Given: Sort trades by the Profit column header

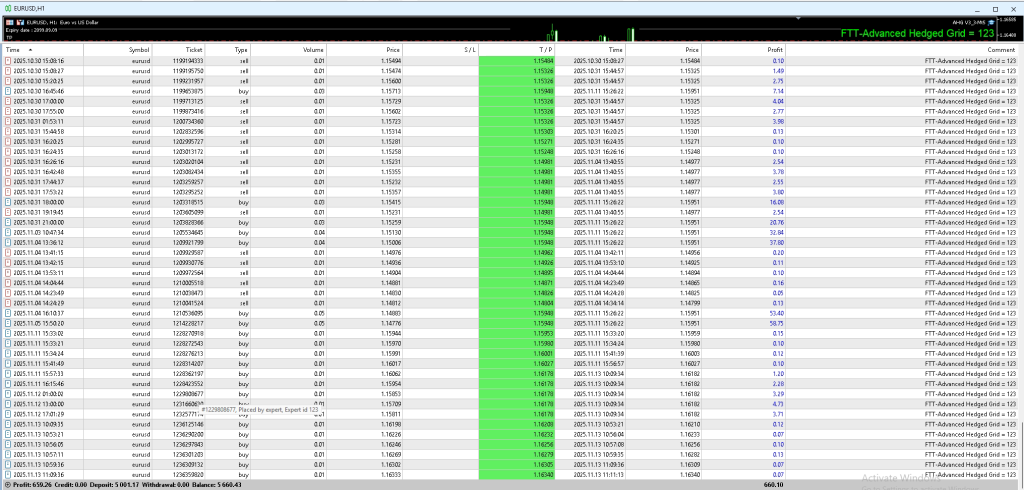Looking at the screenshot, I should pyautogui.click(x=775, y=49).
